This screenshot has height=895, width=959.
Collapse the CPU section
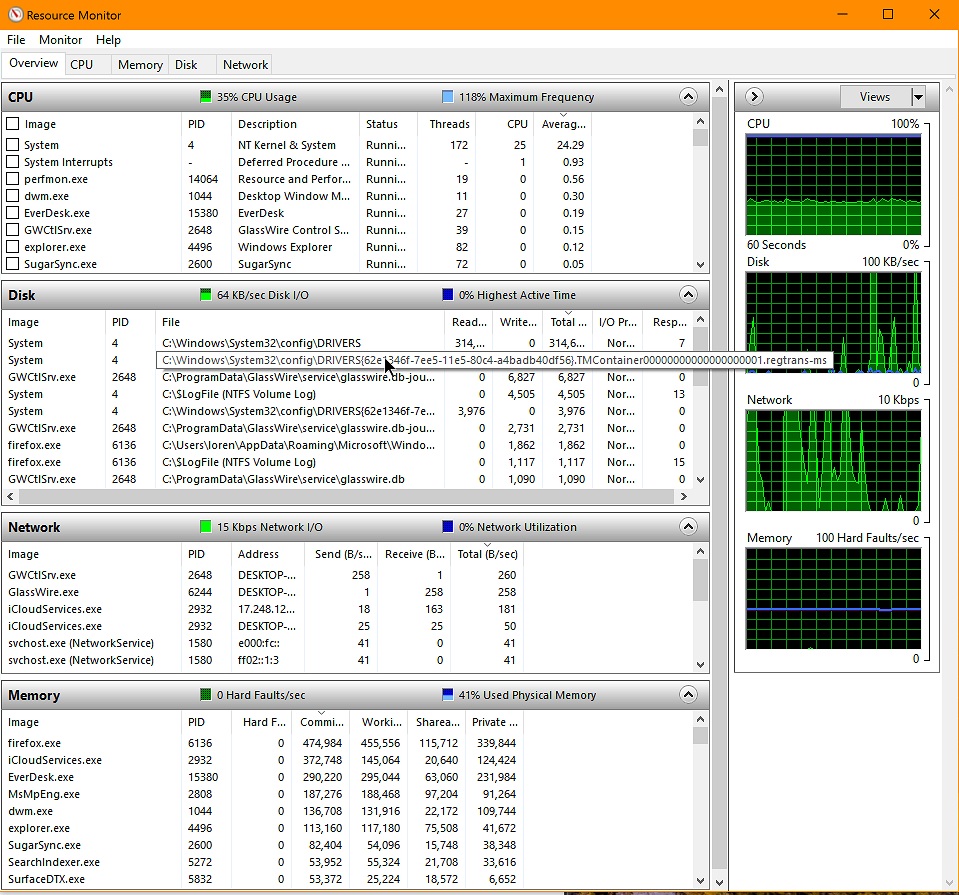688,97
